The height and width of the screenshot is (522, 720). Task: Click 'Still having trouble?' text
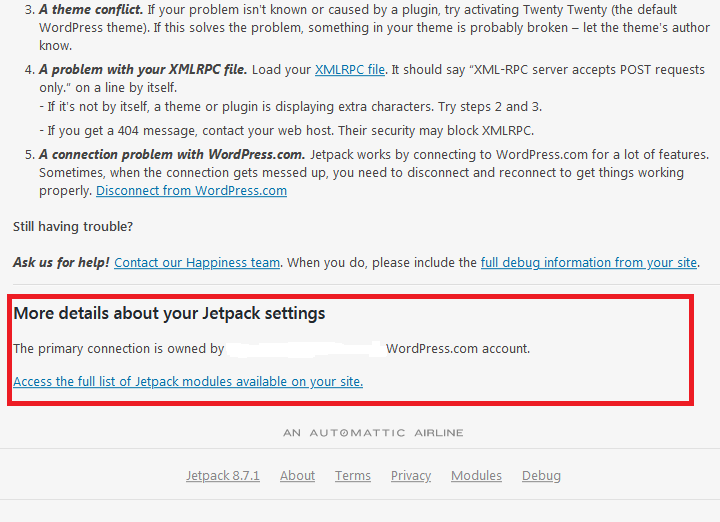73,227
